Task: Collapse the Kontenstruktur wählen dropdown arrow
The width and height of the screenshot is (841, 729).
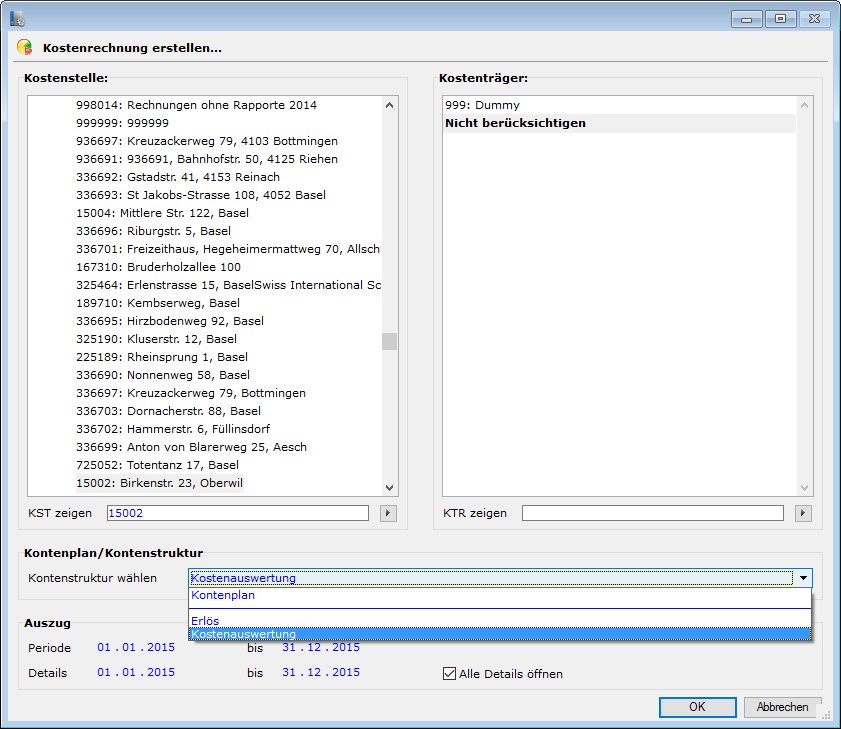Action: pos(803,578)
